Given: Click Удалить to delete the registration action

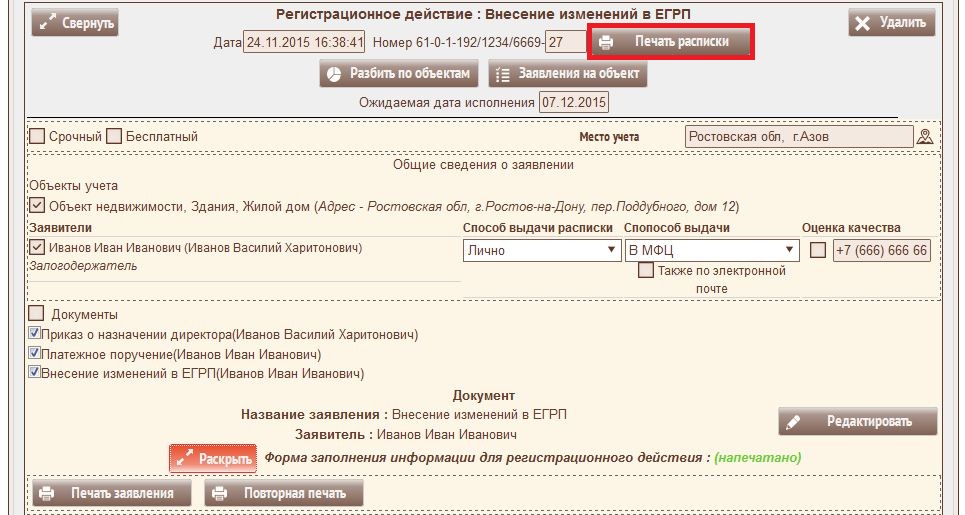Looking at the screenshot, I should click(892, 22).
